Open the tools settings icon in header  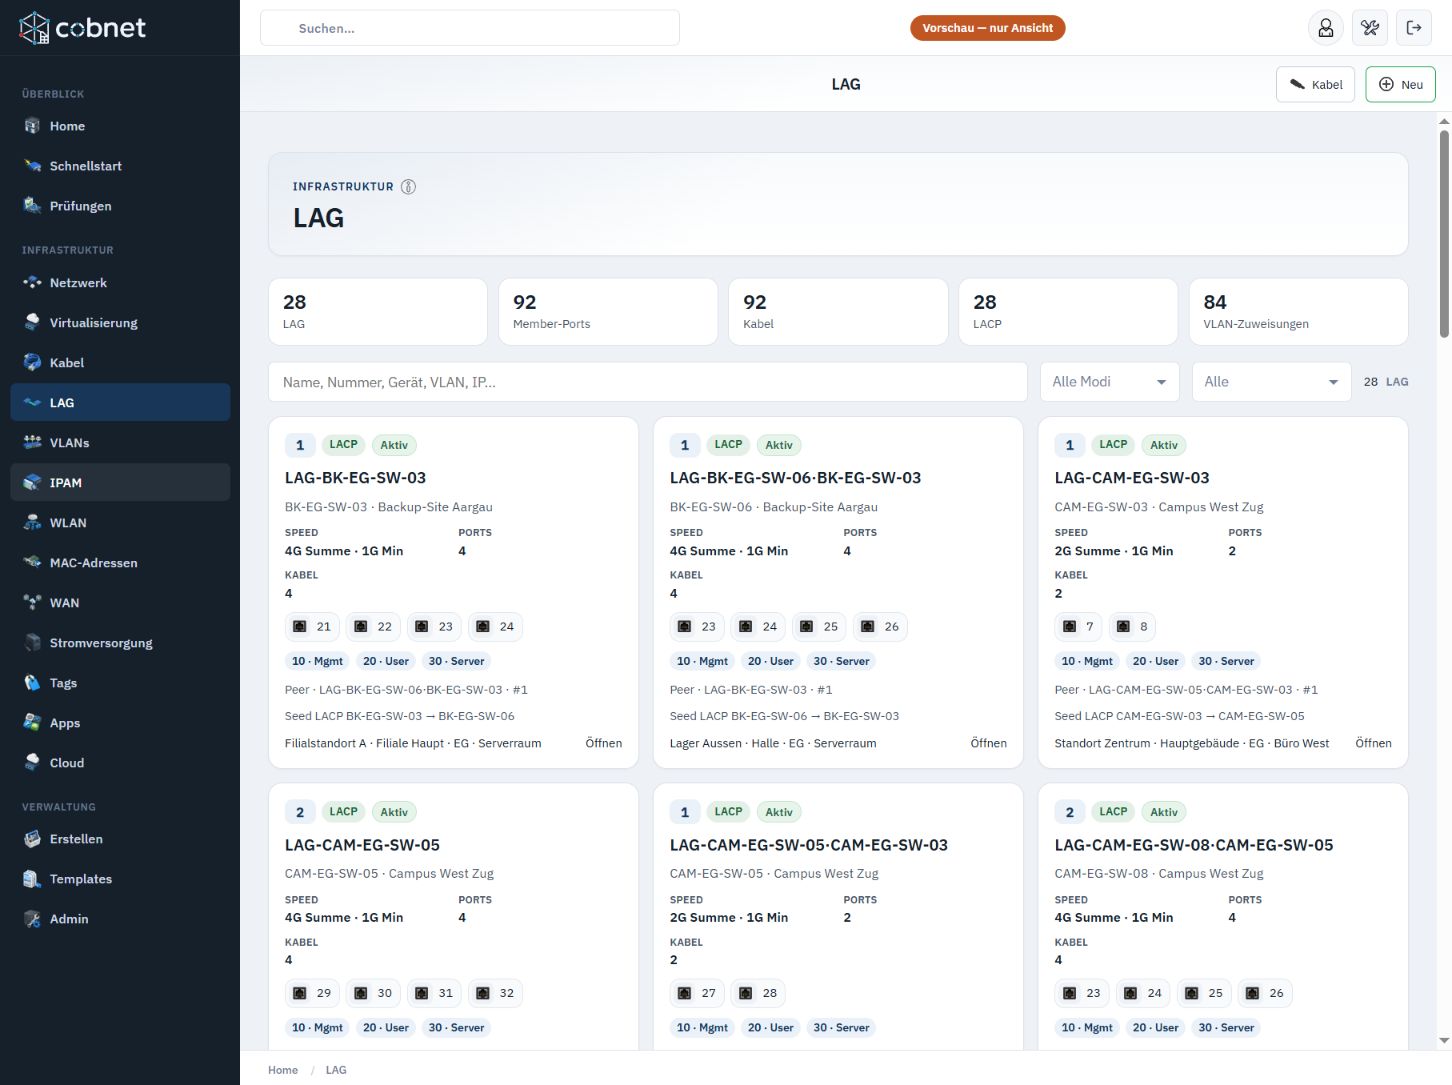point(1370,28)
